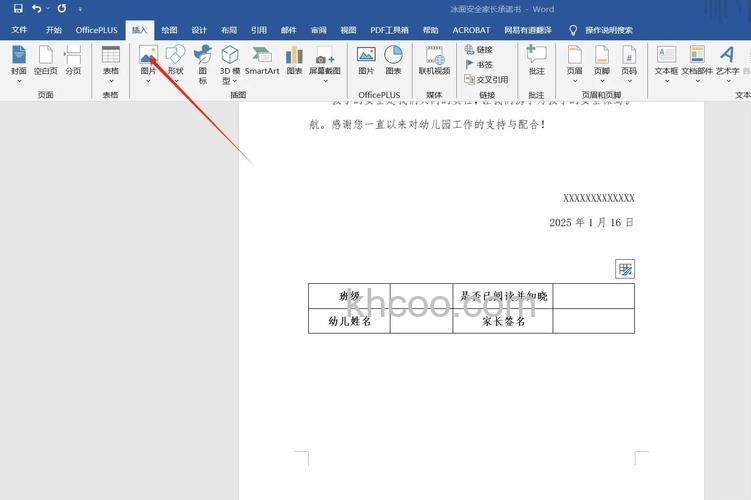The image size is (751, 500).
Task: Insert a SmartArt graphic
Action: [262, 61]
